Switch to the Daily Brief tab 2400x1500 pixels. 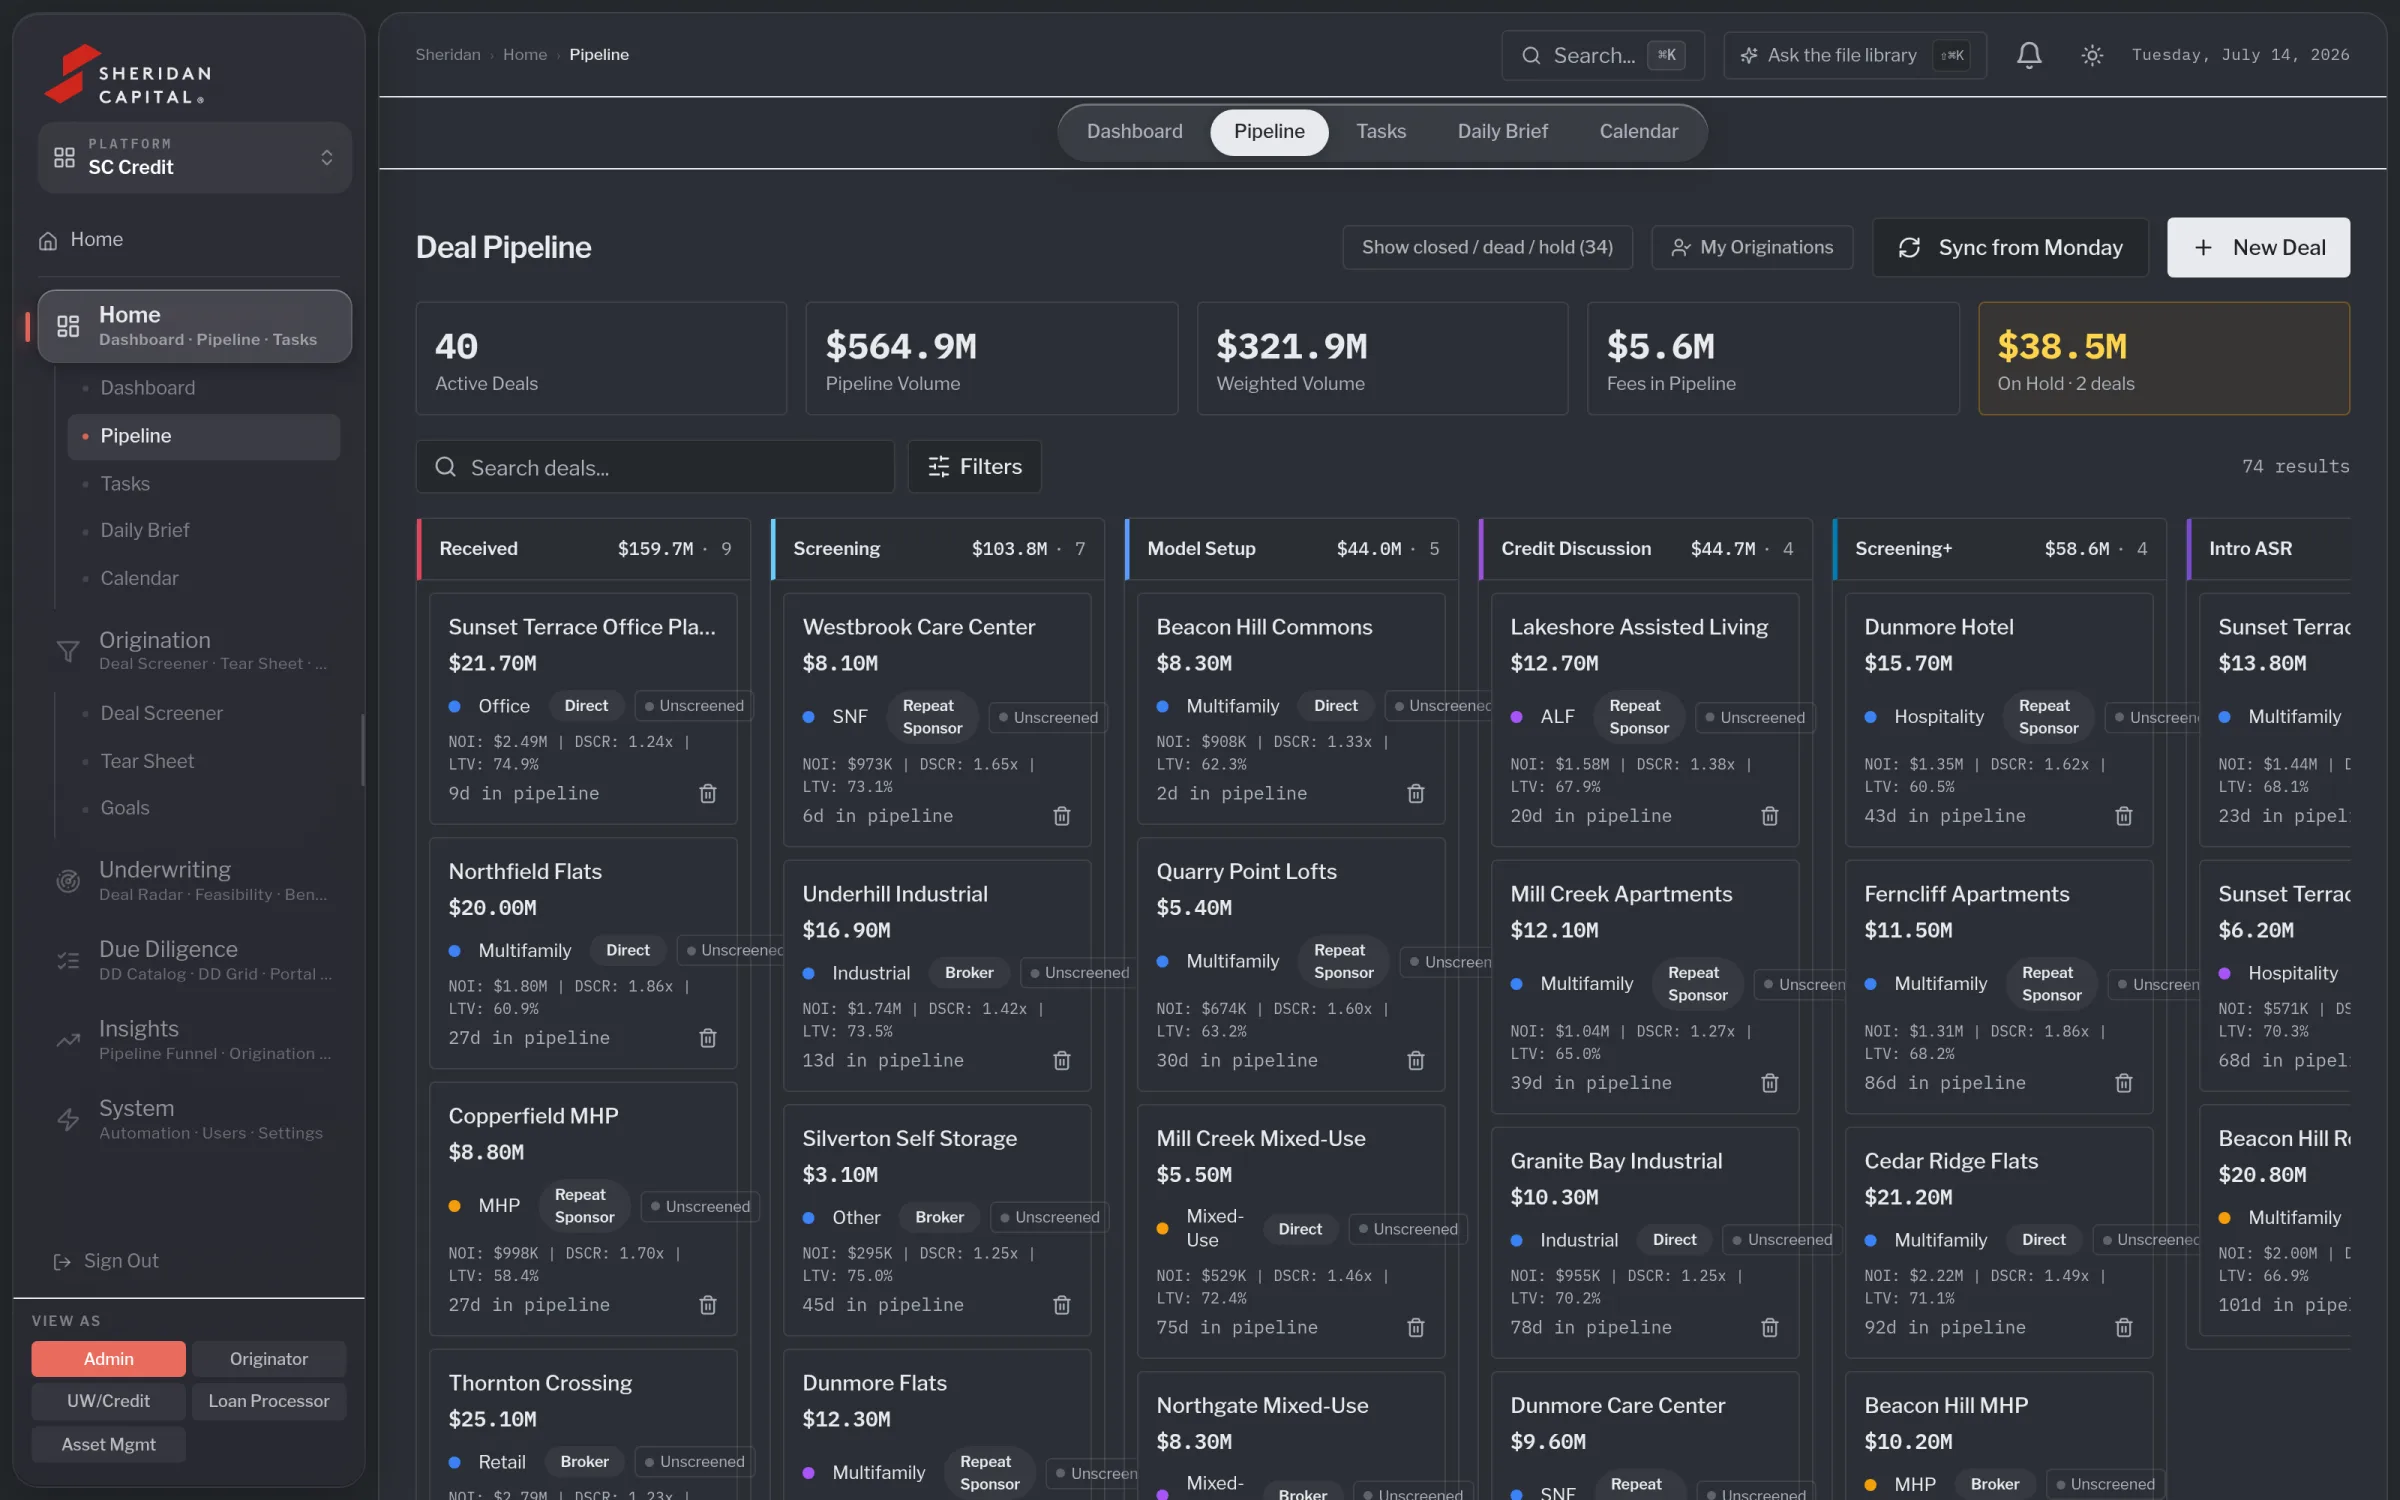coord(1502,131)
